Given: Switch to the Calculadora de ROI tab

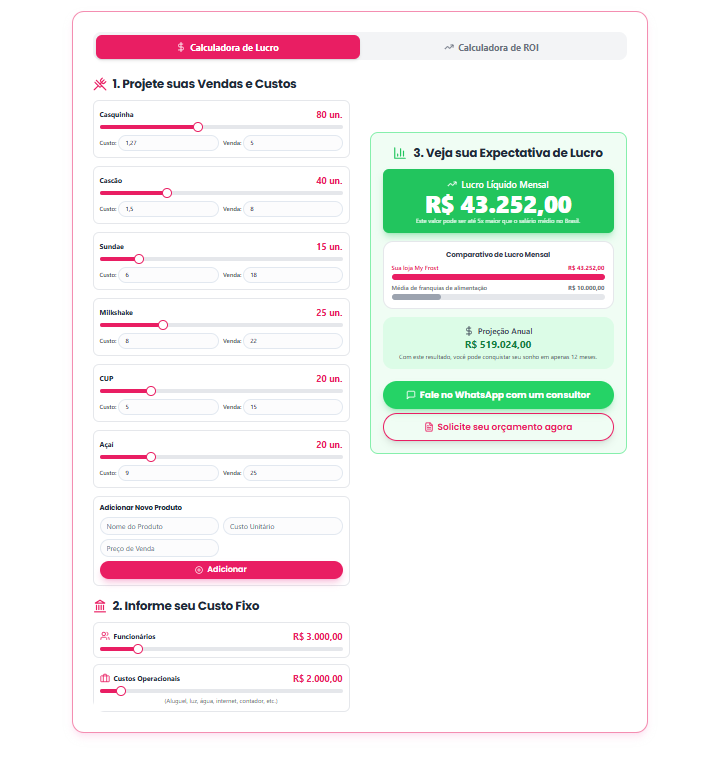Looking at the screenshot, I should (x=494, y=47).
